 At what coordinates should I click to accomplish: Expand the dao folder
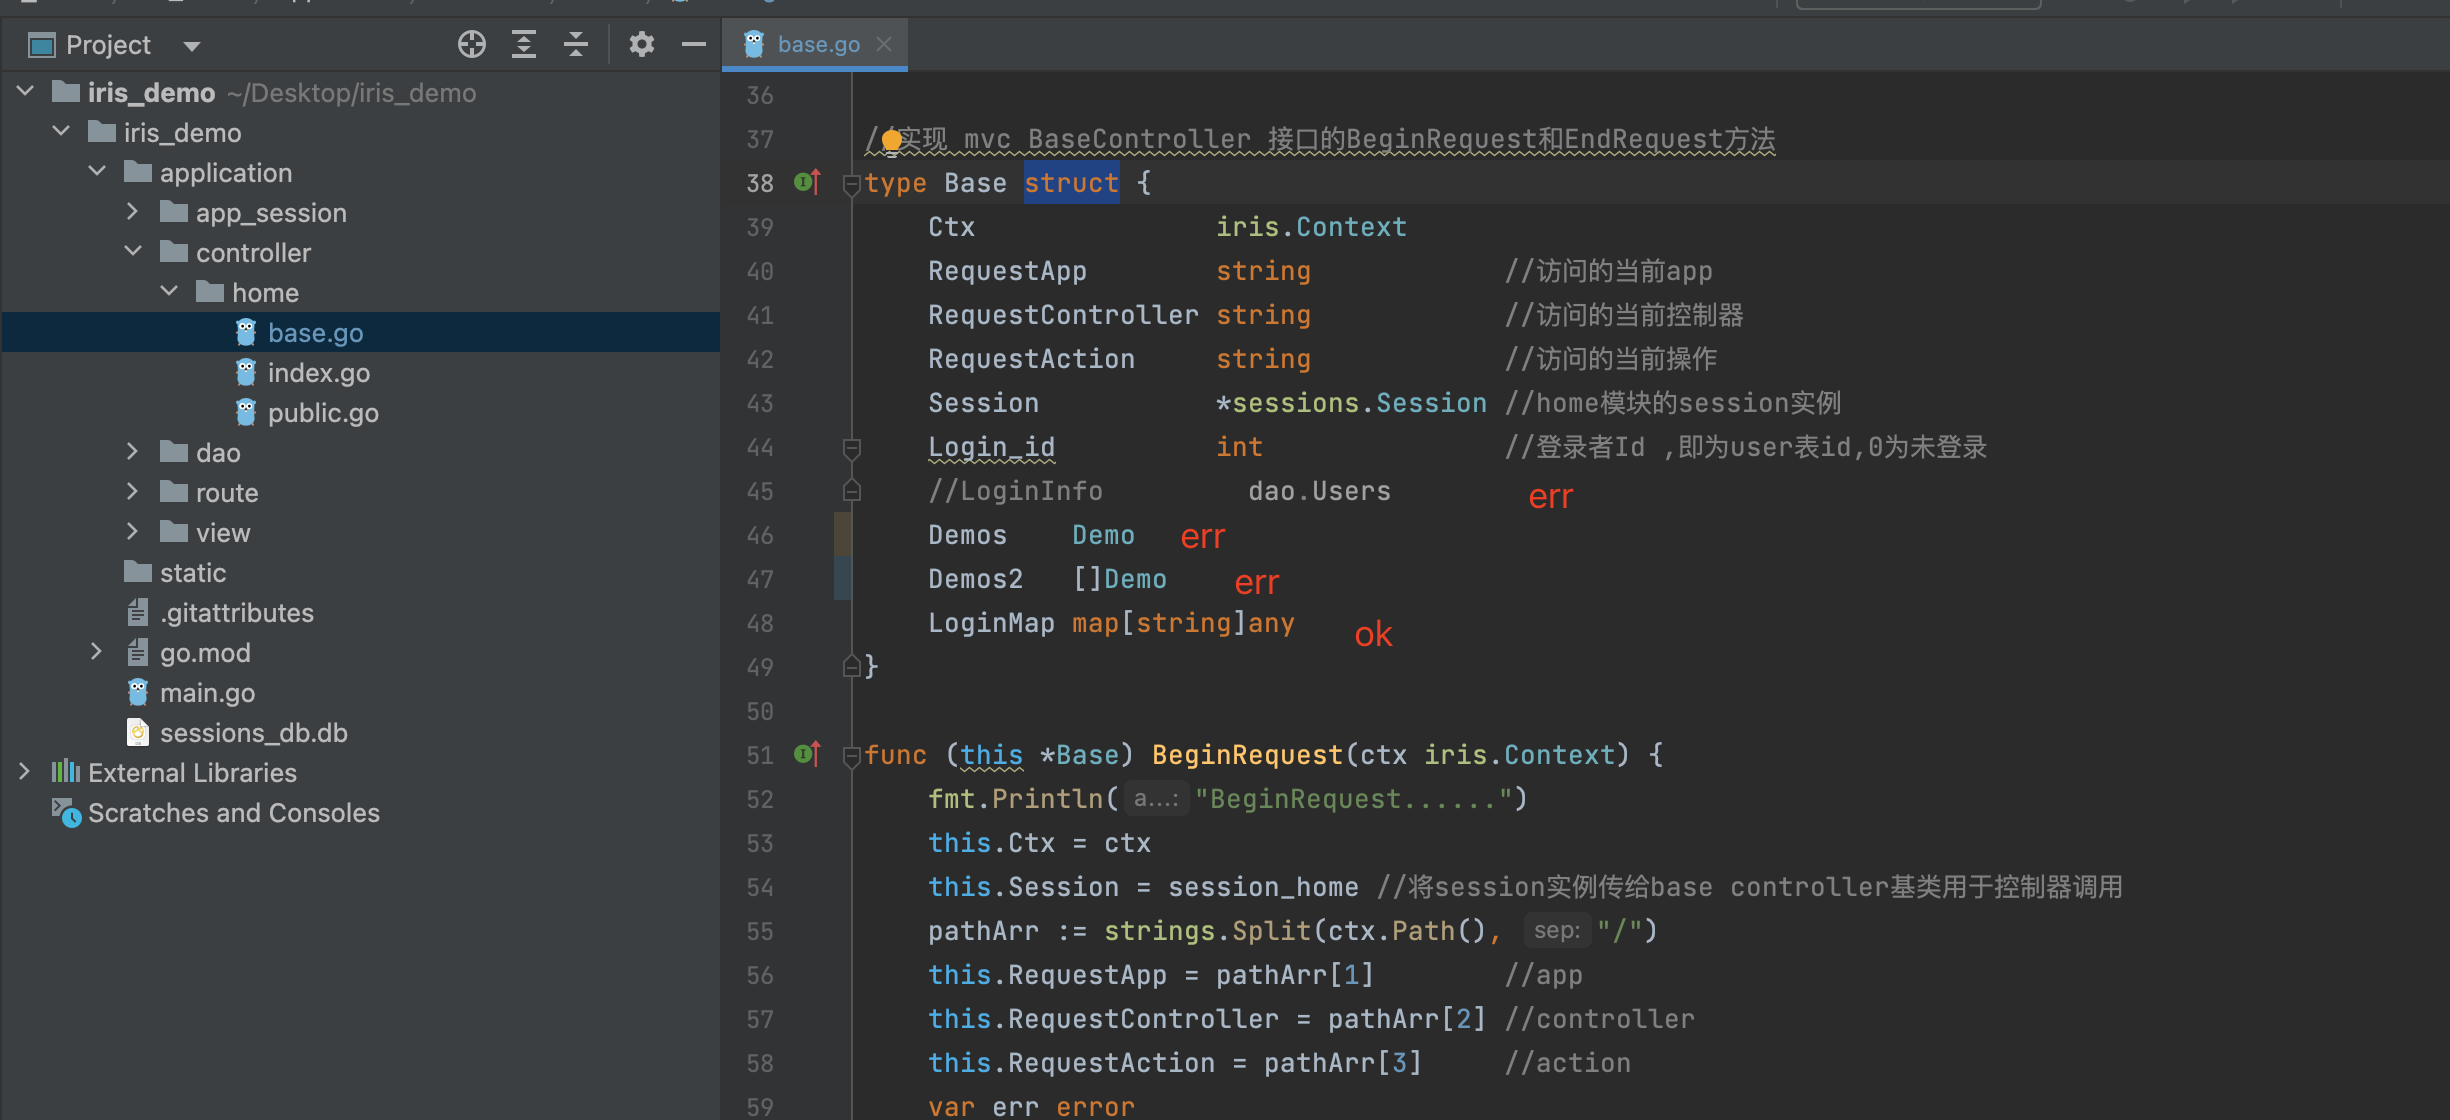(x=132, y=452)
